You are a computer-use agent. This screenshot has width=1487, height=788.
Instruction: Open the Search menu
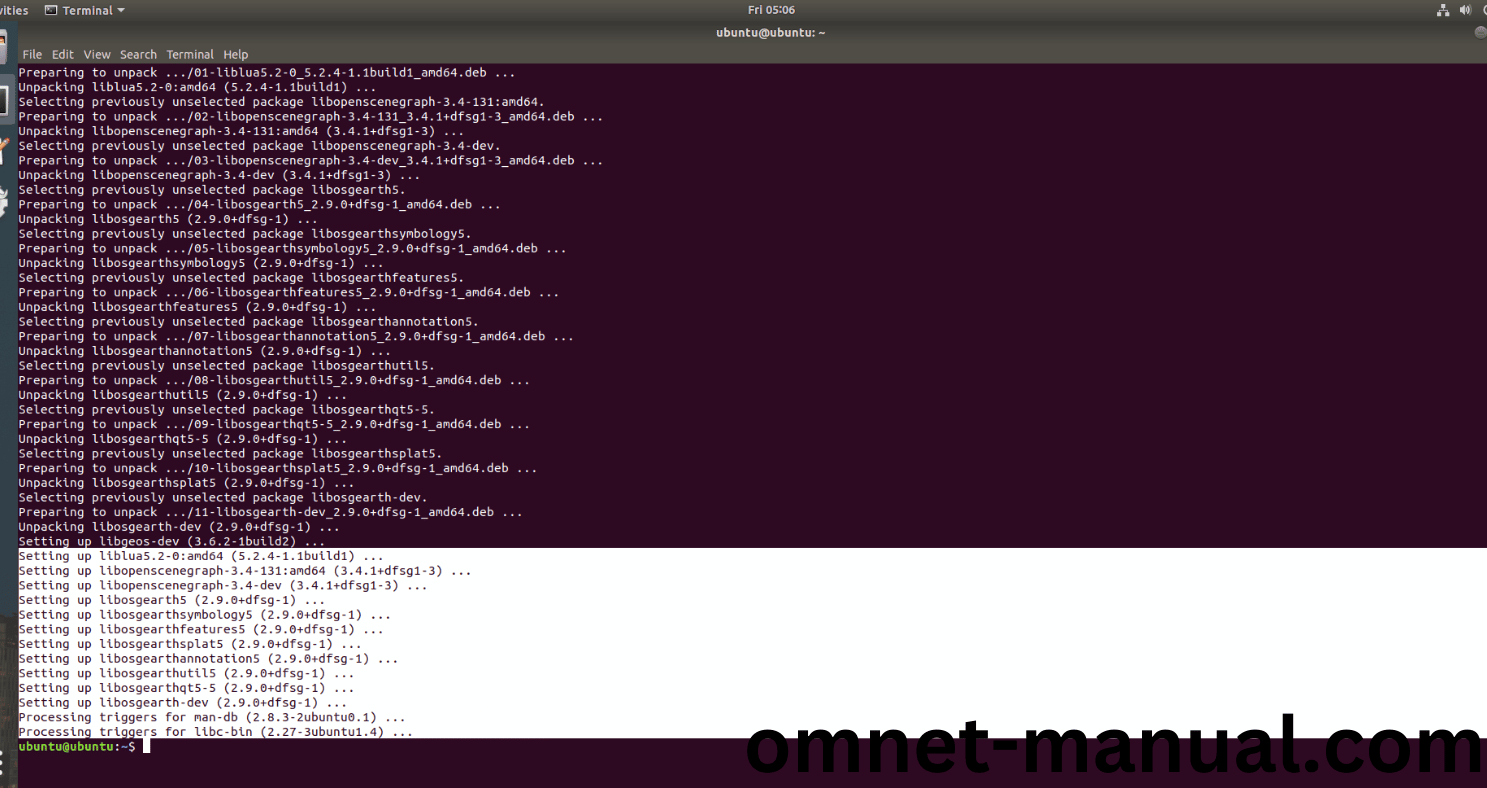point(138,54)
